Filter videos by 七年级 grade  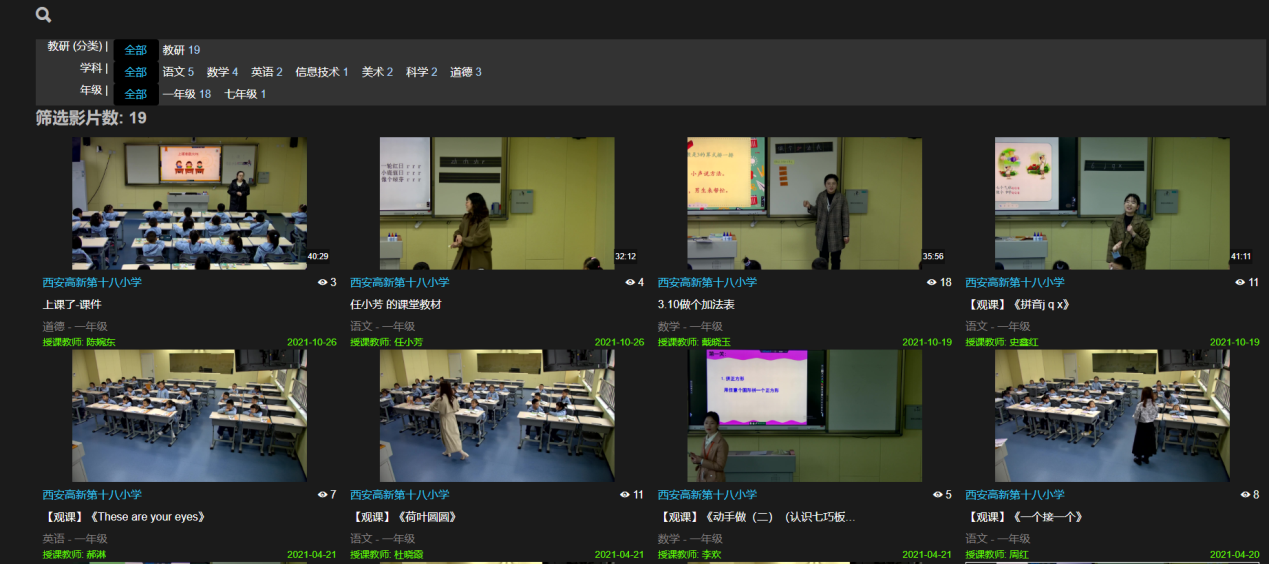[245, 94]
